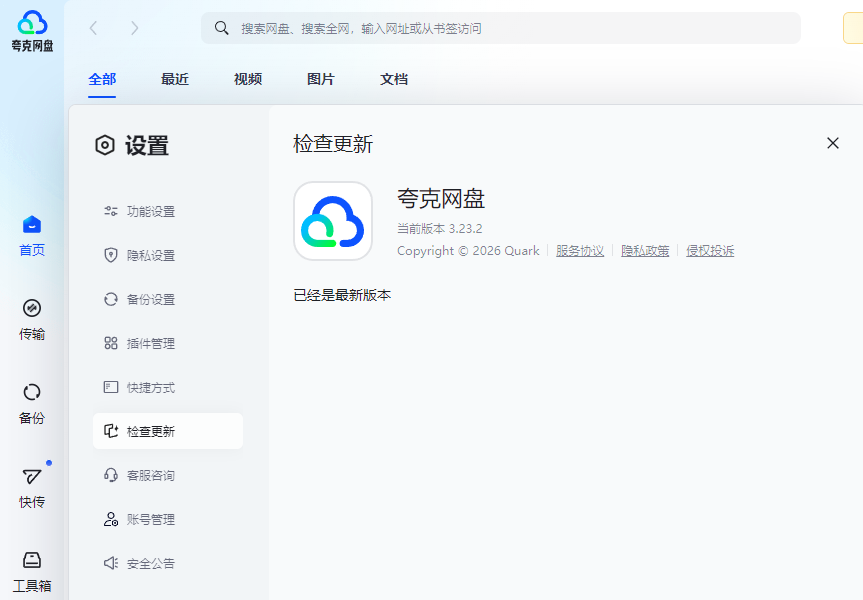Open the 隐私政策 privacy policy link
This screenshot has height=600, width=863.
[x=645, y=251]
